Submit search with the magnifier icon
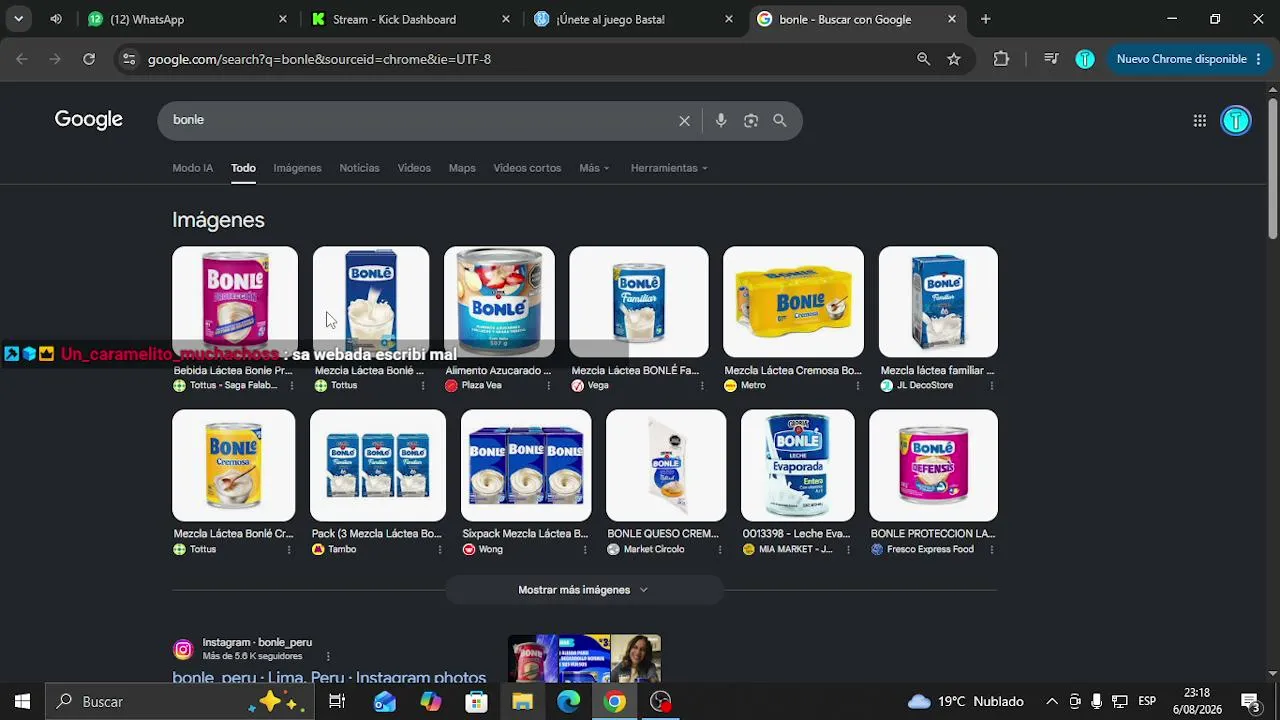Image resolution: width=1280 pixels, height=720 pixels. click(780, 121)
